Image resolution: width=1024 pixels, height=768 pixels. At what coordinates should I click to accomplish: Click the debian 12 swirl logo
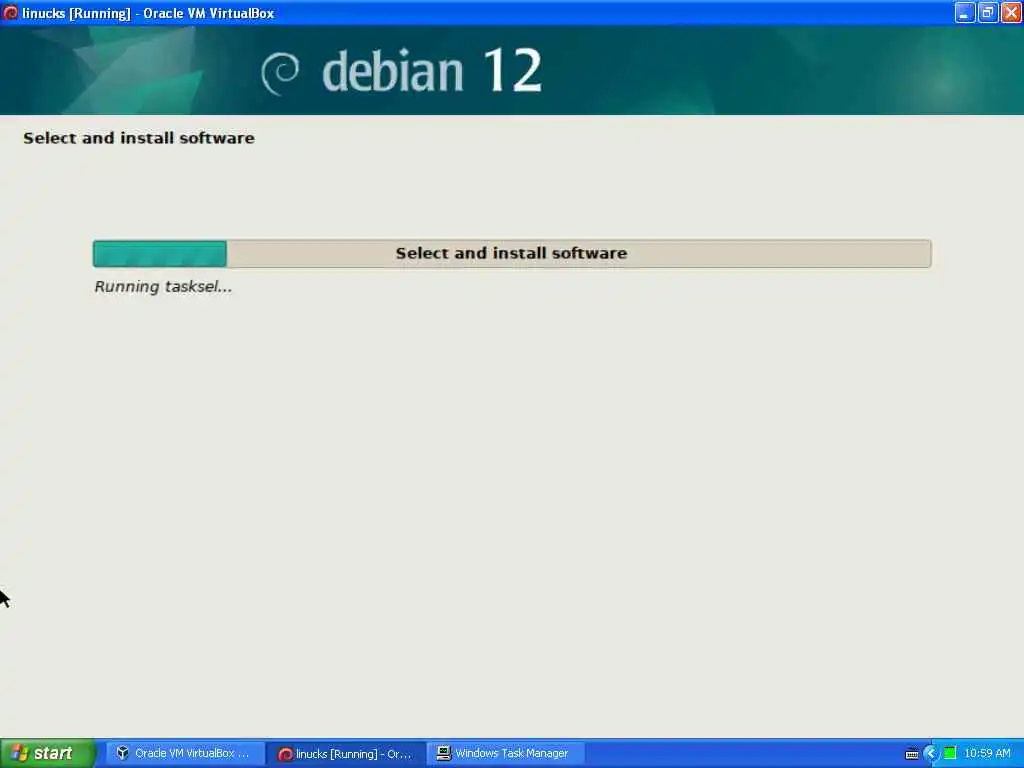tap(280, 73)
